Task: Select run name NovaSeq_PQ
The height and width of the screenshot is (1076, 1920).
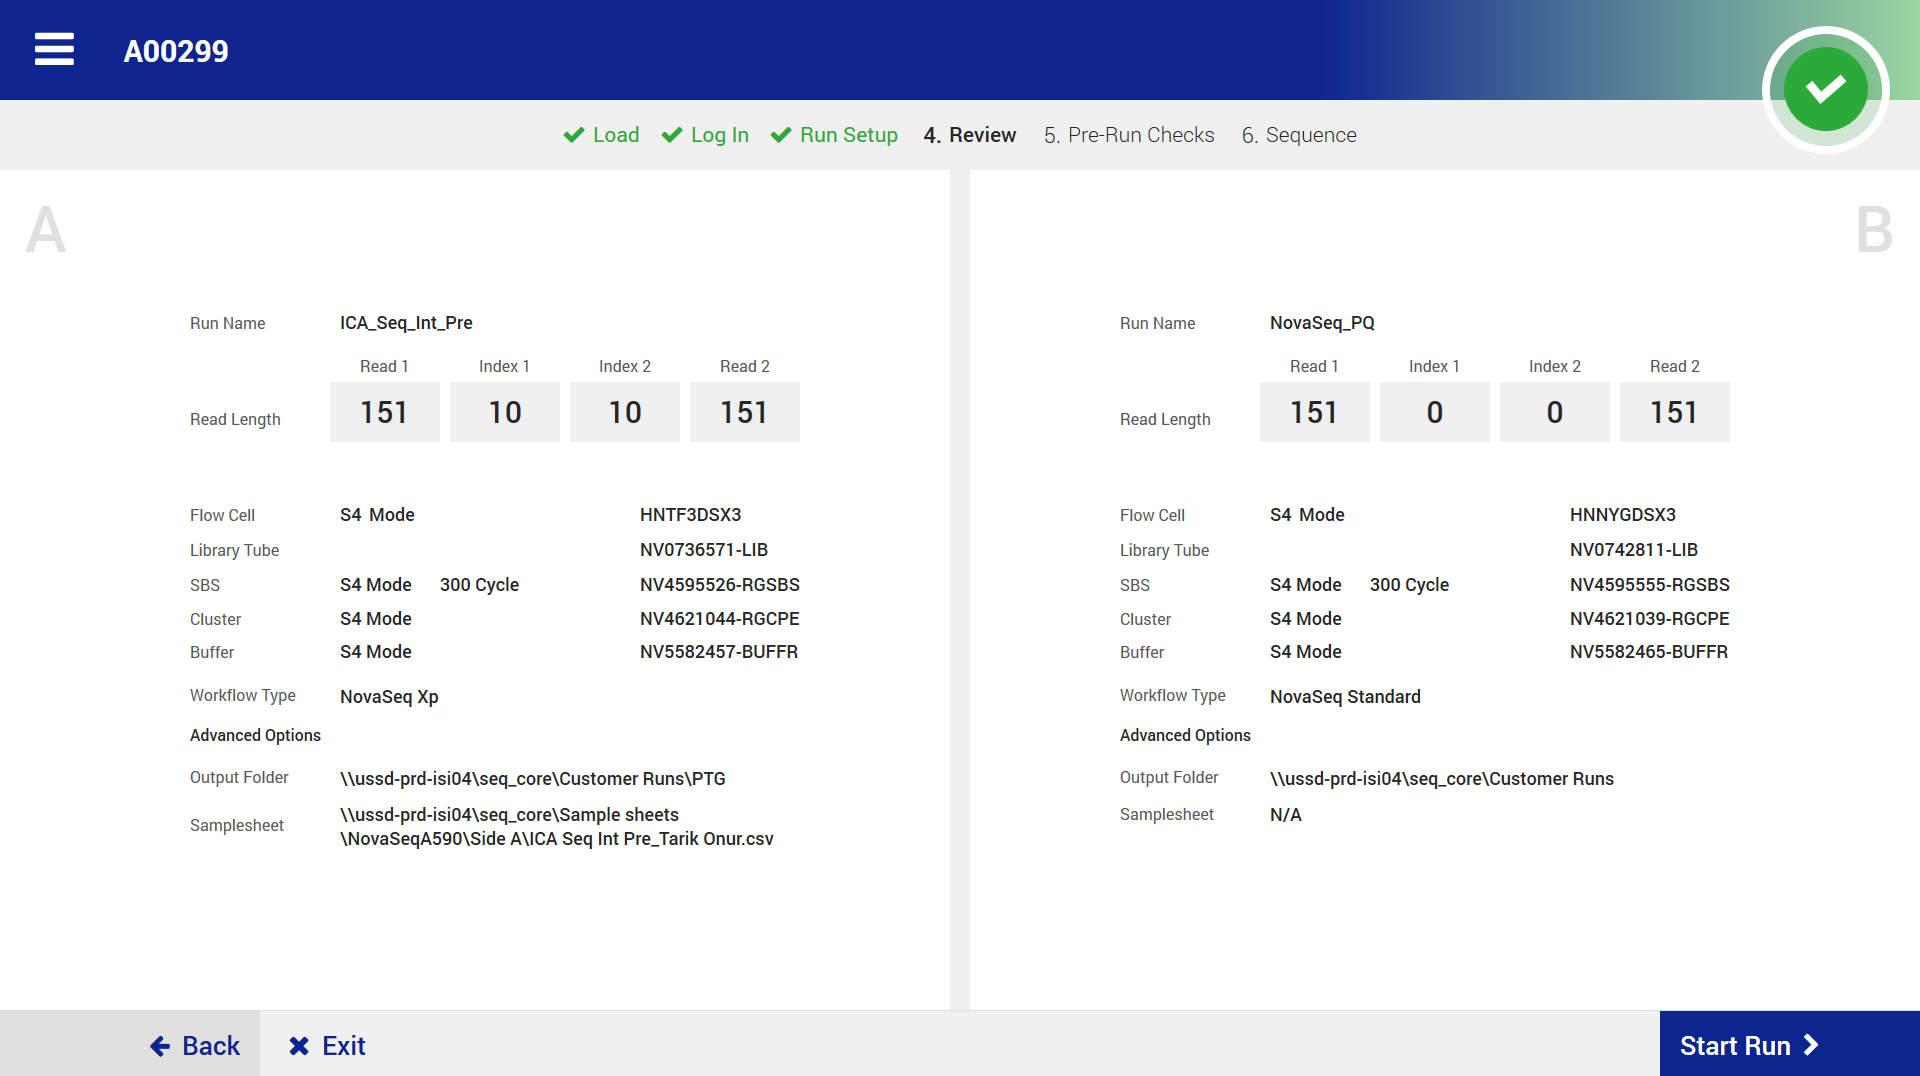Action: (x=1322, y=323)
